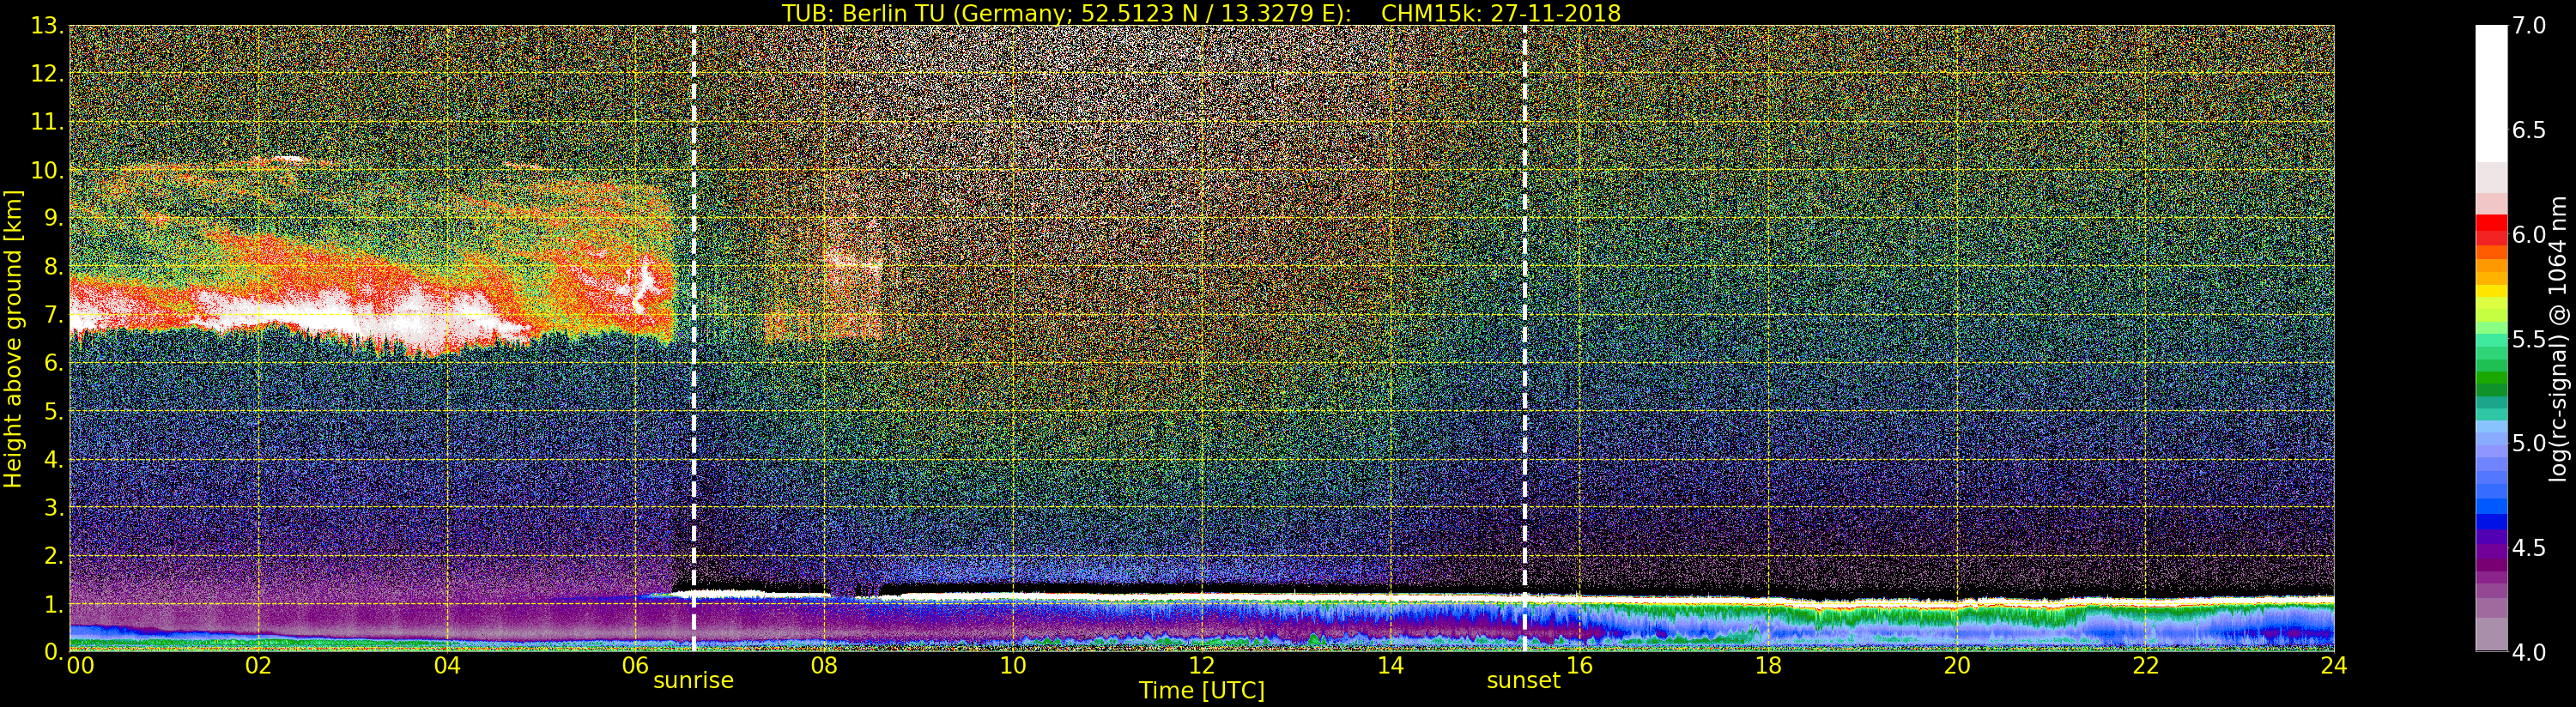Click the x-axis tick label '20'

(x=1957, y=665)
